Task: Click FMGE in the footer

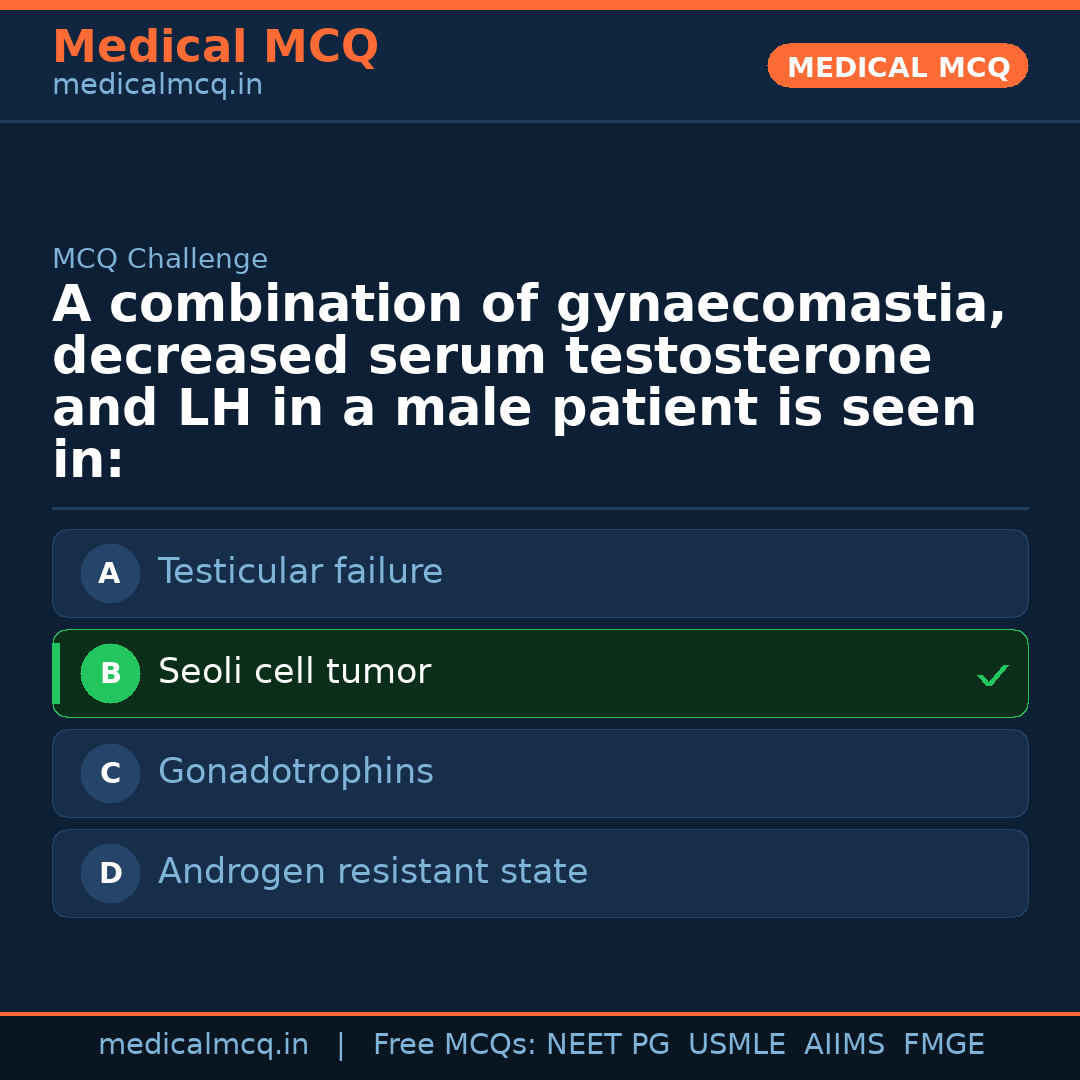Action: tap(943, 1045)
